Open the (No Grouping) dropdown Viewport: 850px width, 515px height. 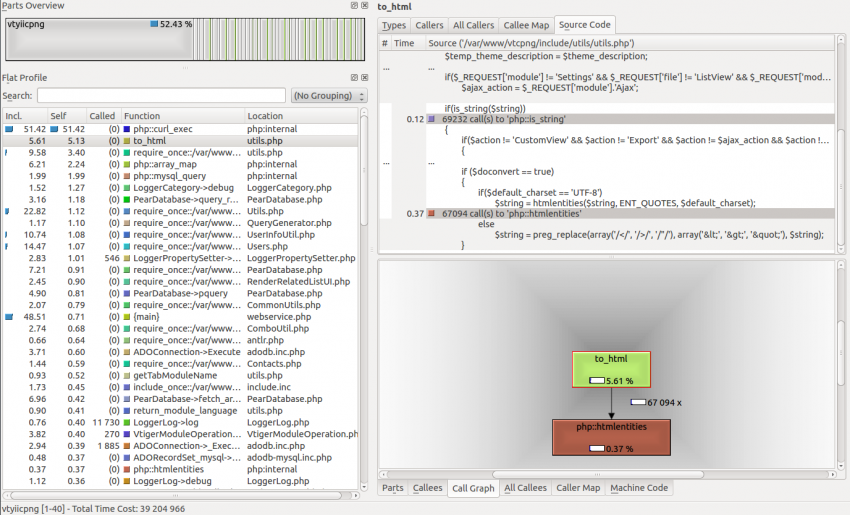click(x=328, y=96)
